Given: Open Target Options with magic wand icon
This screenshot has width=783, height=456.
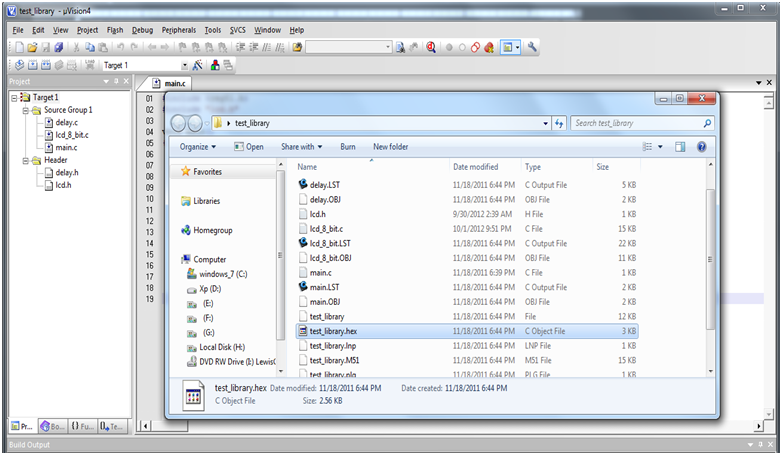Looking at the screenshot, I should (198, 65).
